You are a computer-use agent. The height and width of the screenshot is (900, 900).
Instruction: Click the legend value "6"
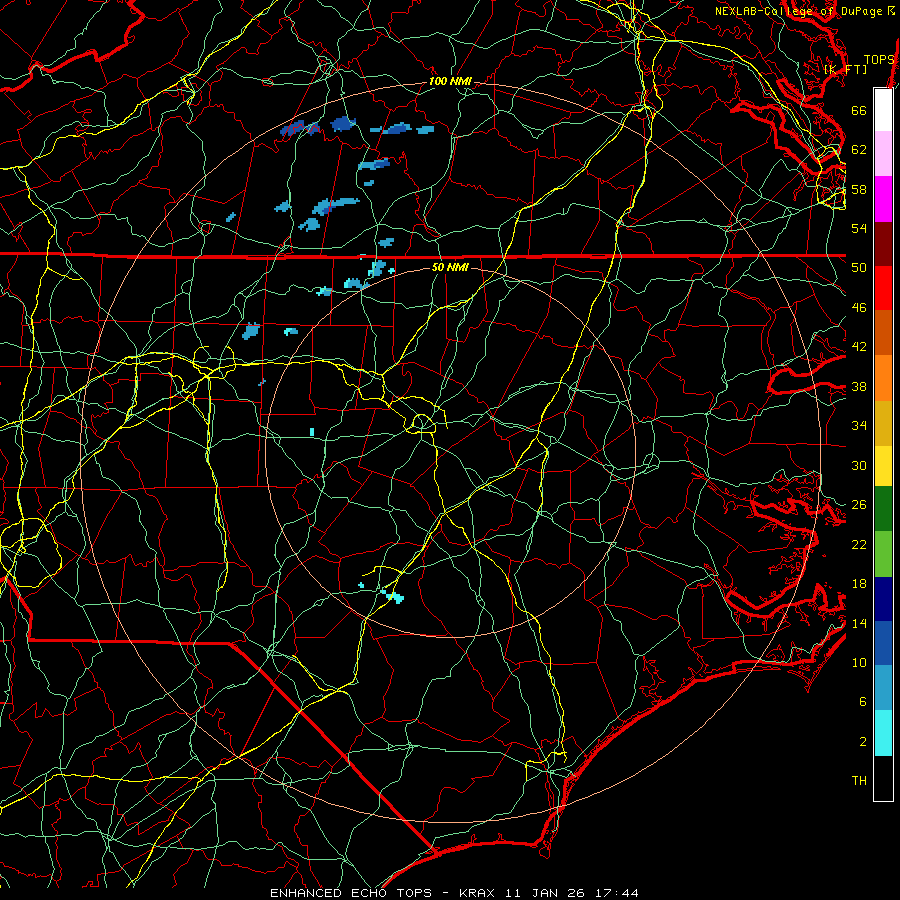(x=863, y=702)
